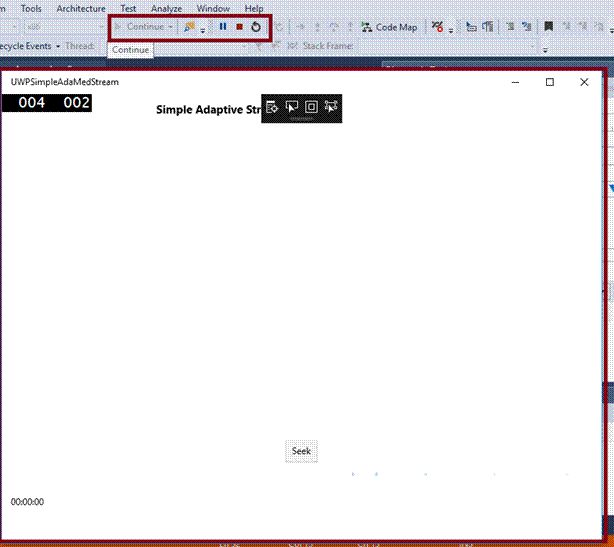The height and width of the screenshot is (547, 614).
Task: Open the Analyze menu
Action: [166, 8]
